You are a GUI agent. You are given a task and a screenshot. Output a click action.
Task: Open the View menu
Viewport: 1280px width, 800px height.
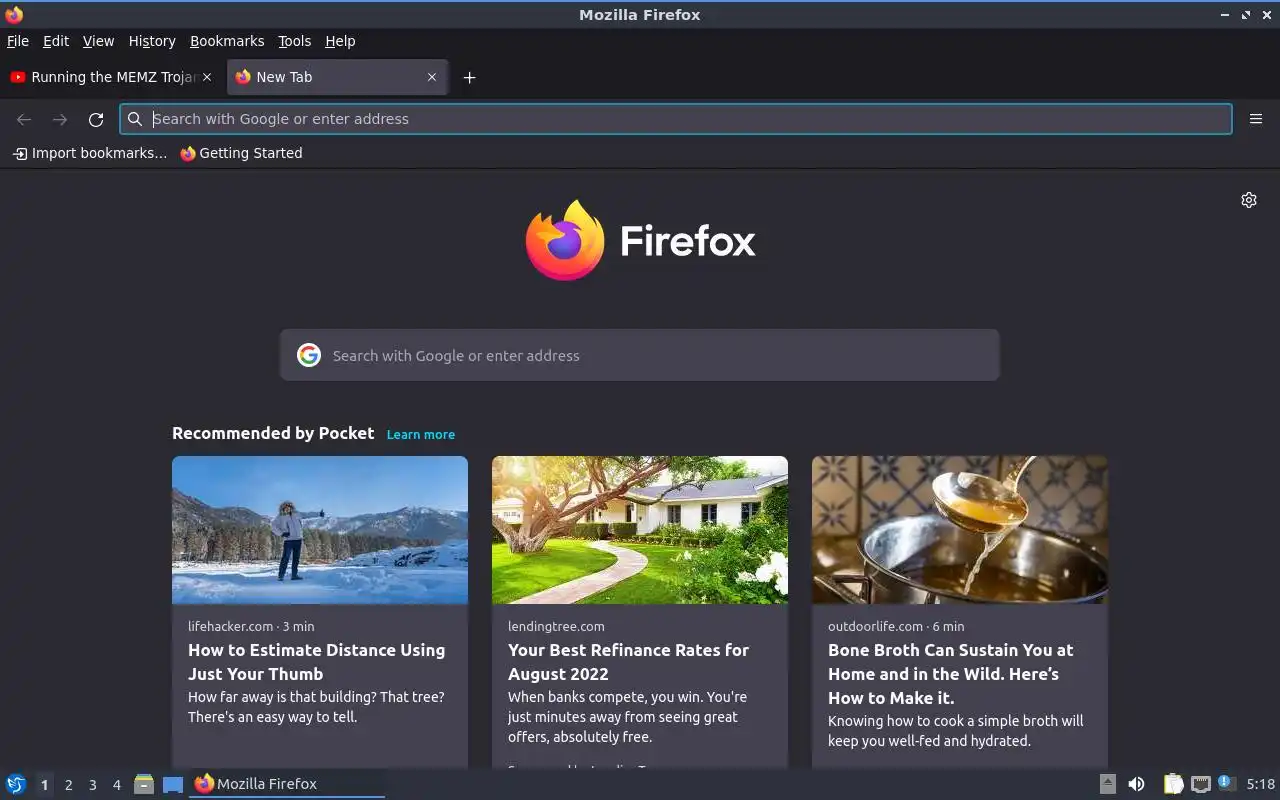click(x=98, y=41)
